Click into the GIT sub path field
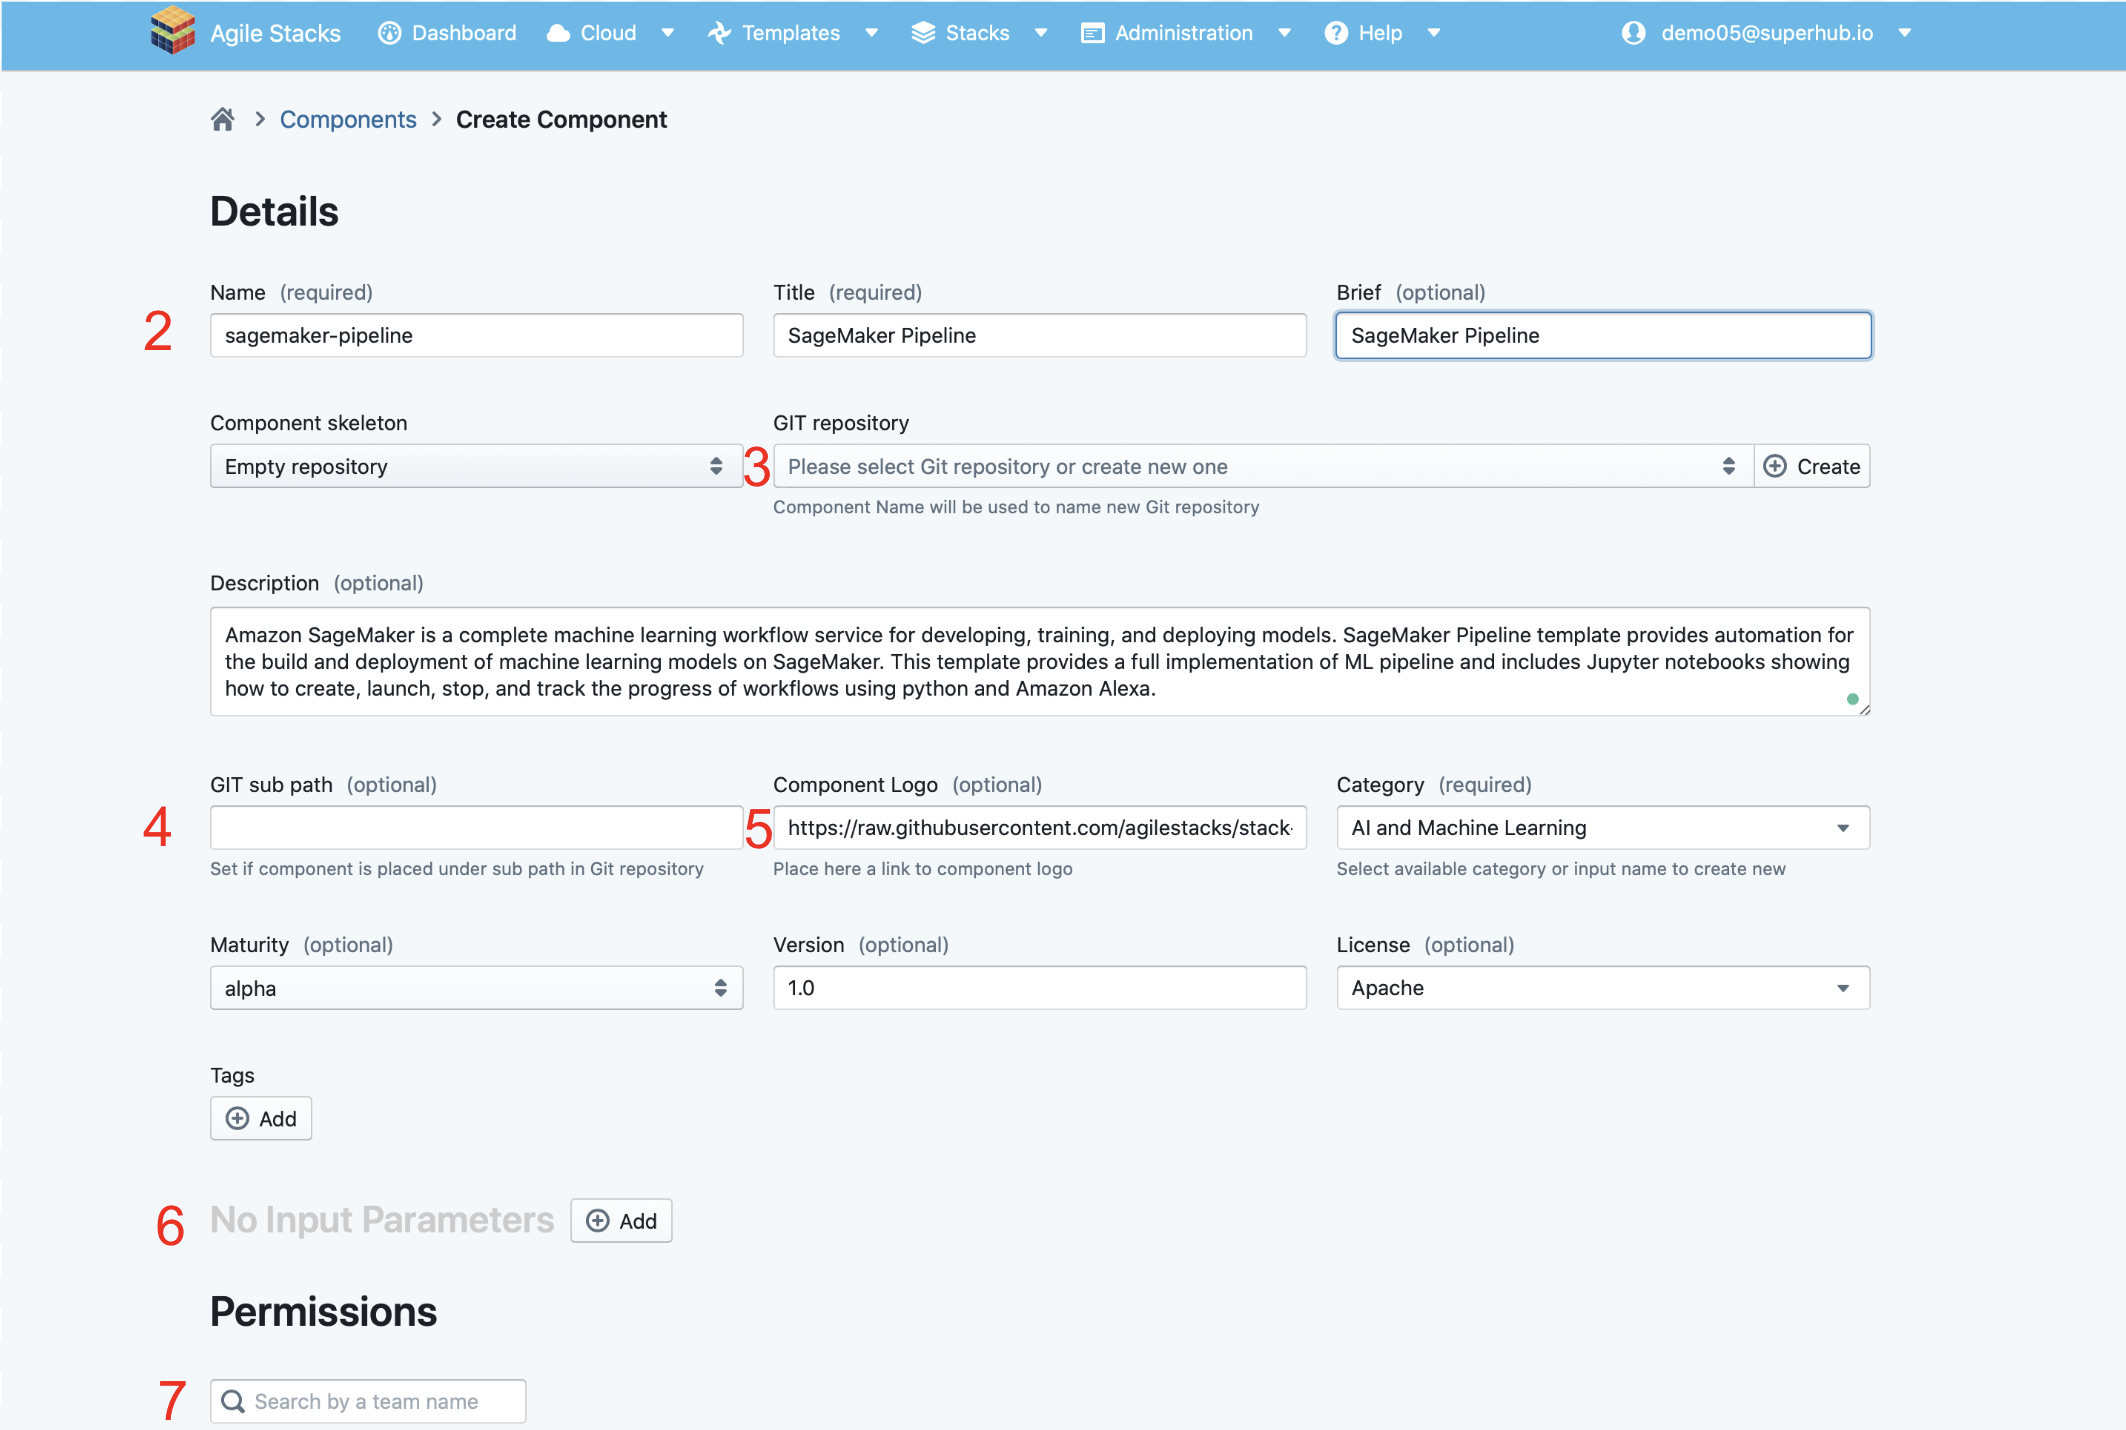Image resolution: width=2126 pixels, height=1430 pixels. (x=476, y=828)
